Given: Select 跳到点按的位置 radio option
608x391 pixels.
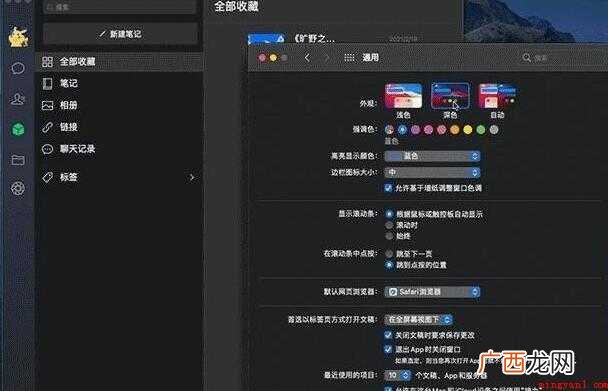Looking at the screenshot, I should pyautogui.click(x=389, y=265).
